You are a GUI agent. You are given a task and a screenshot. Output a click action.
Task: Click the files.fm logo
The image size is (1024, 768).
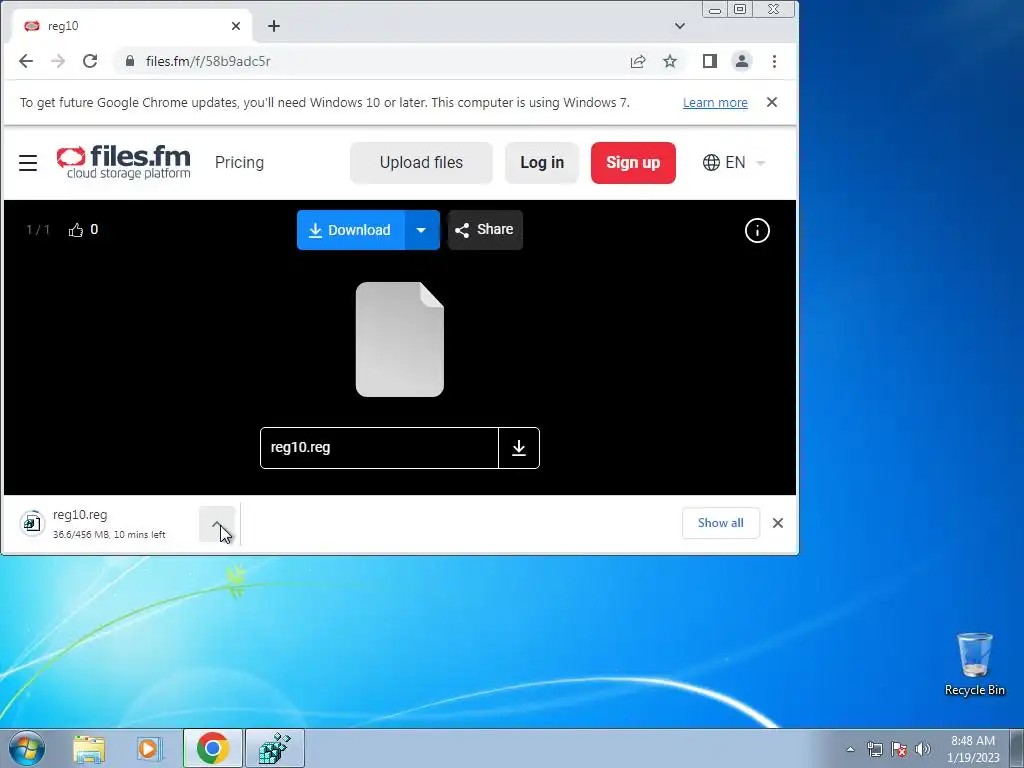[123, 162]
